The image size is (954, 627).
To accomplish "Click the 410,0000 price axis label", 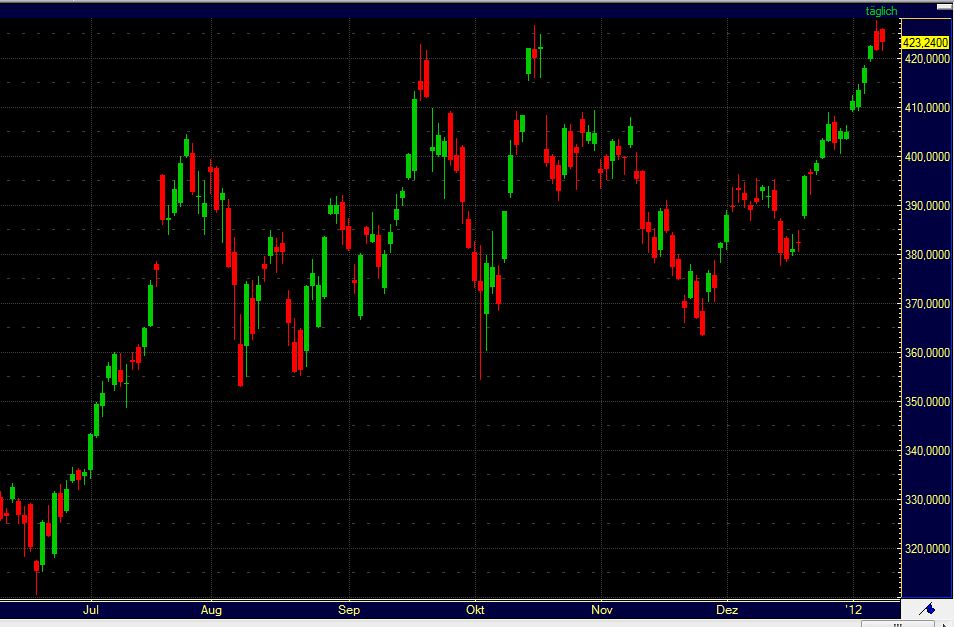I will pos(927,108).
